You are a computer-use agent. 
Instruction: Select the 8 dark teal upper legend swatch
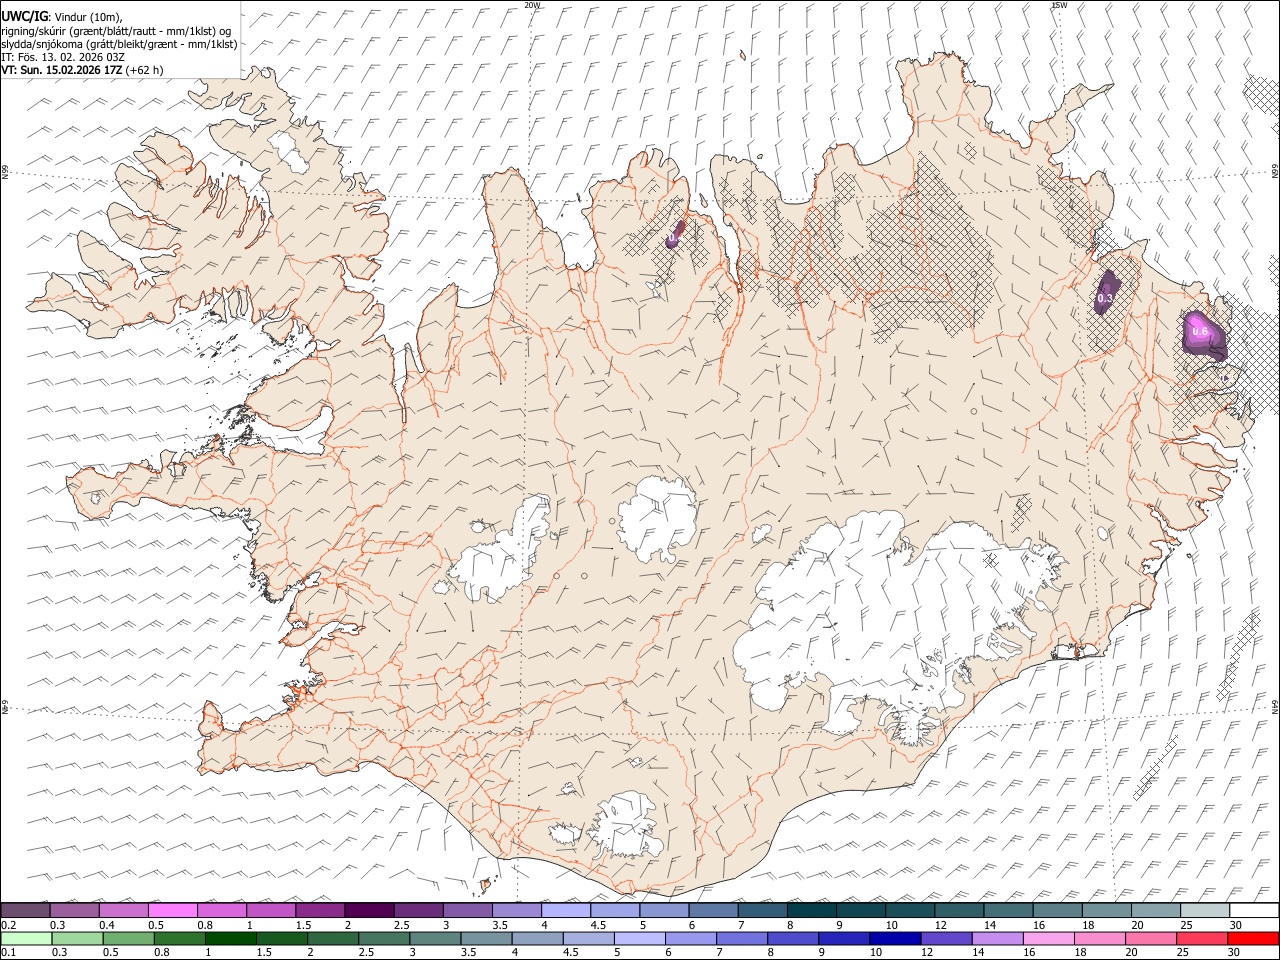pos(811,911)
